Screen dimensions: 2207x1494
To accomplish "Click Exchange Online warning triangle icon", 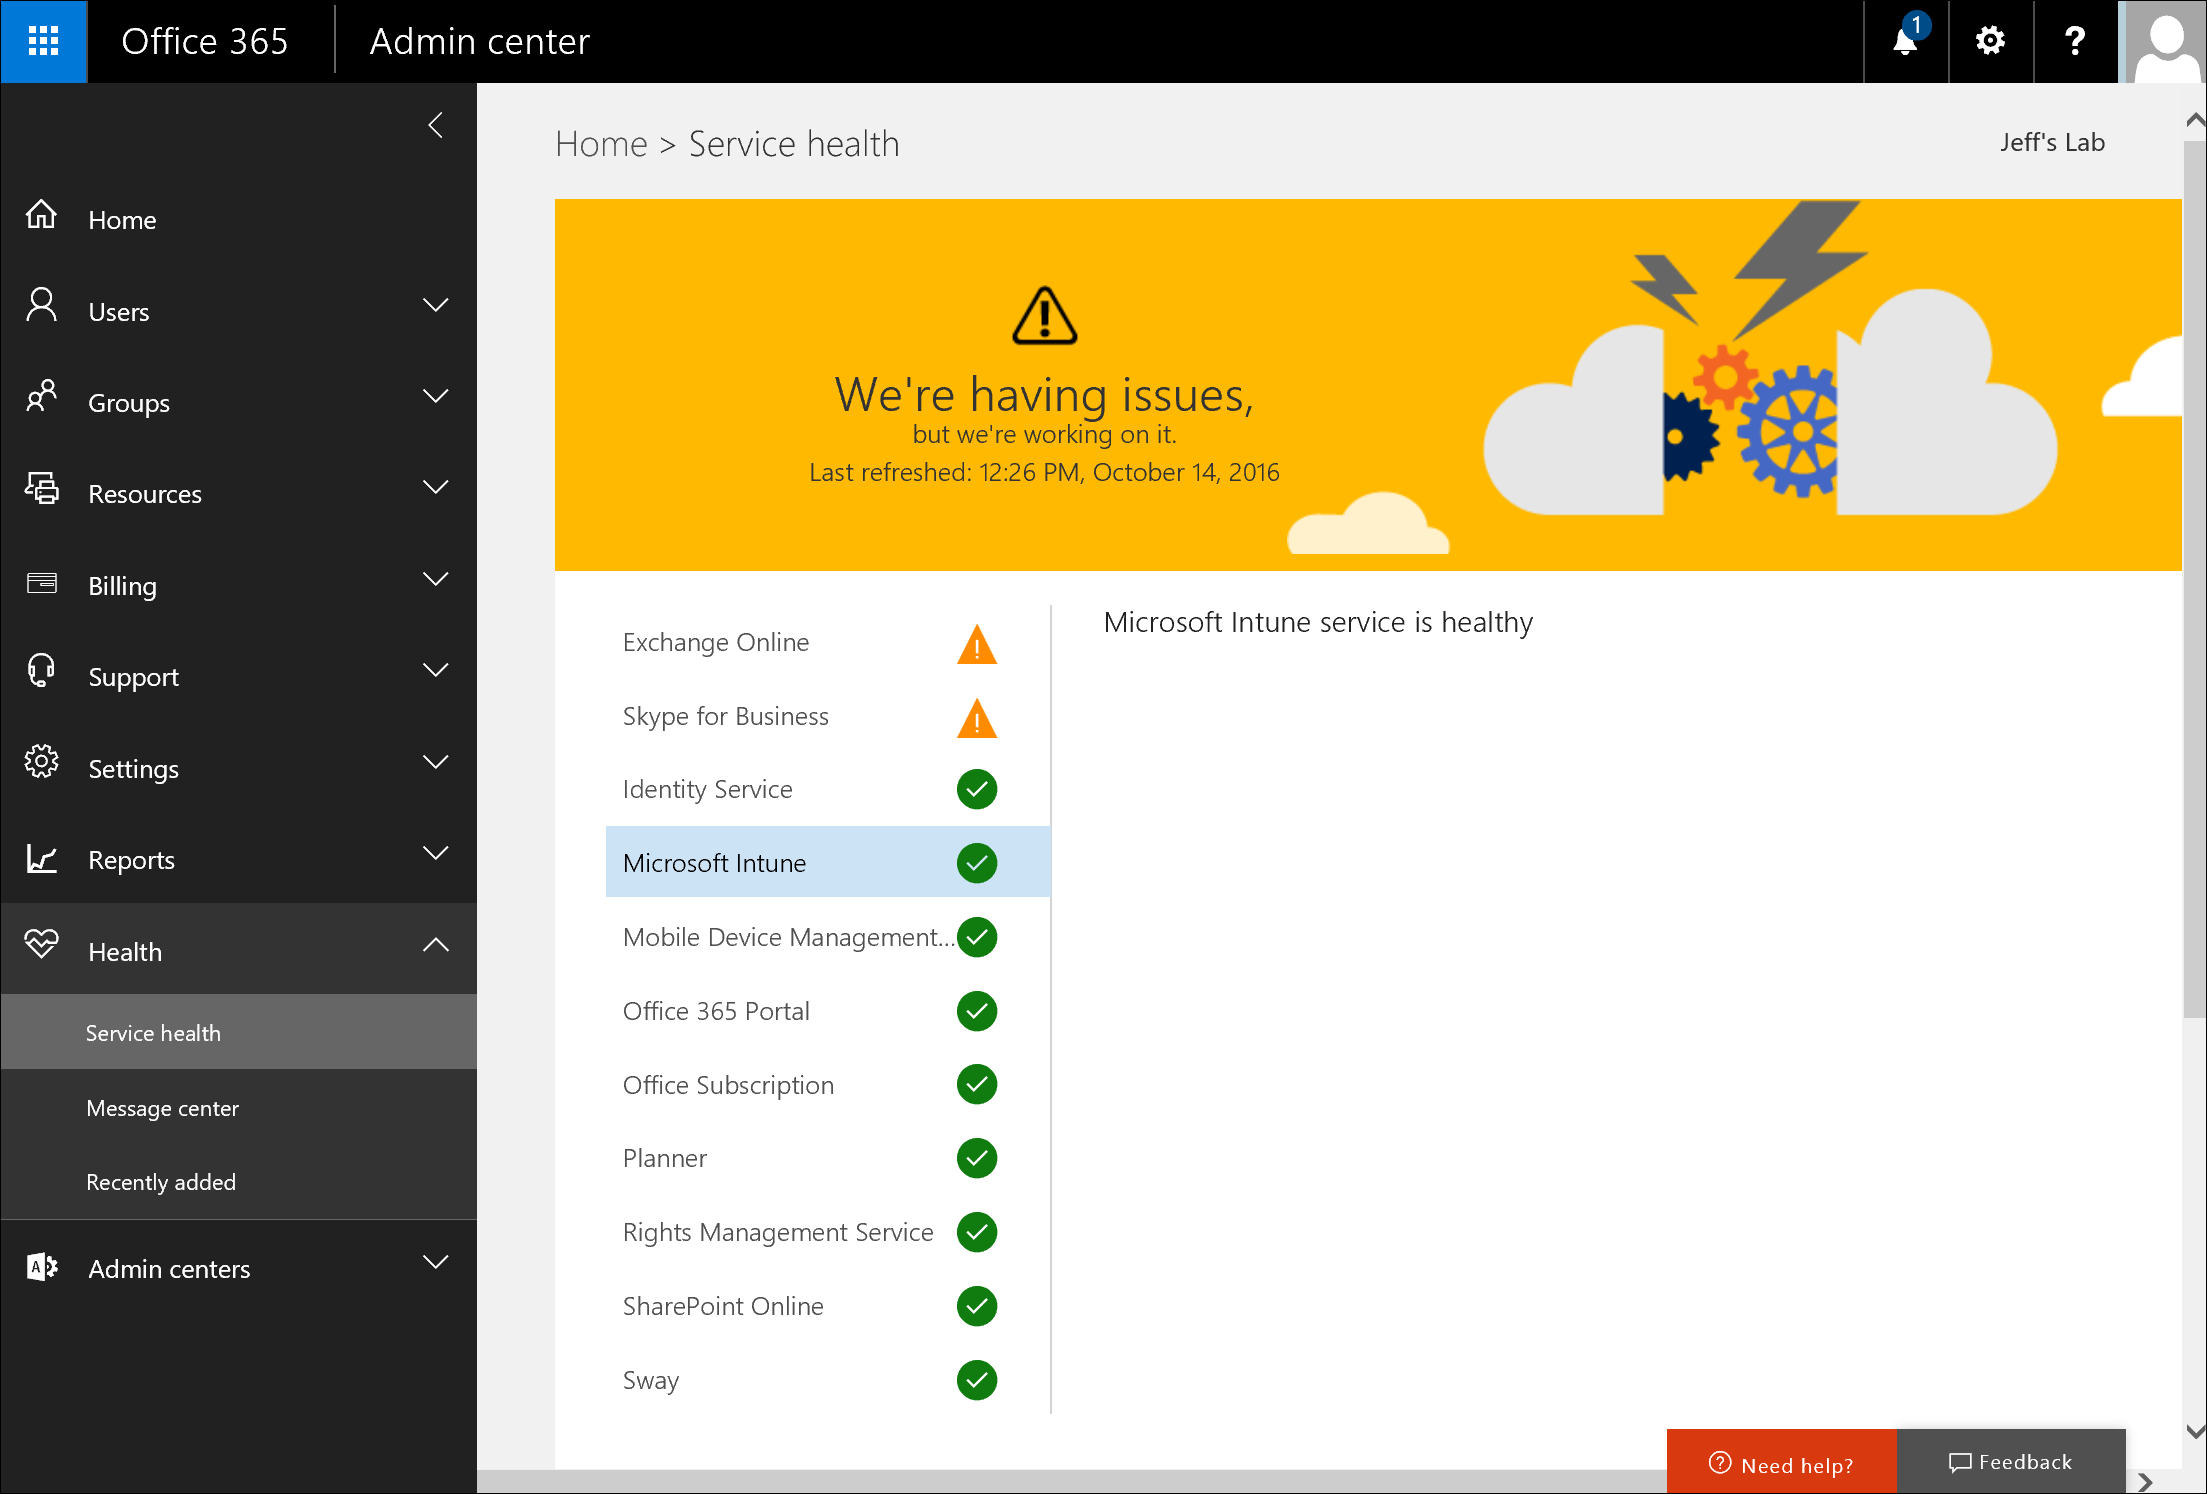I will tap(977, 645).
